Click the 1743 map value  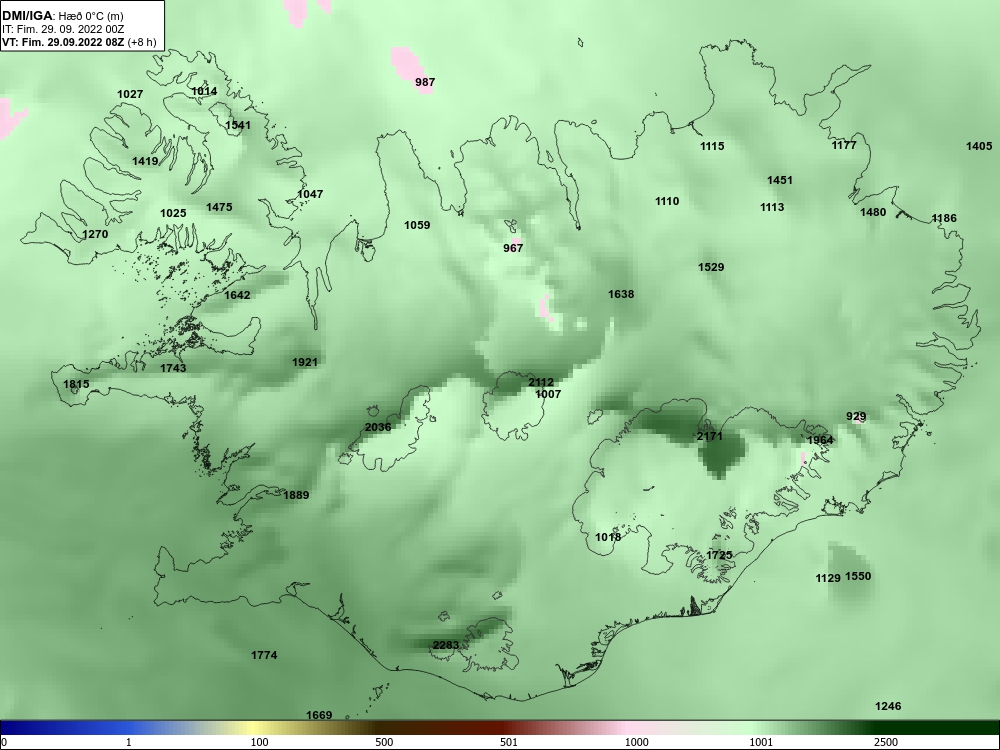point(173,368)
